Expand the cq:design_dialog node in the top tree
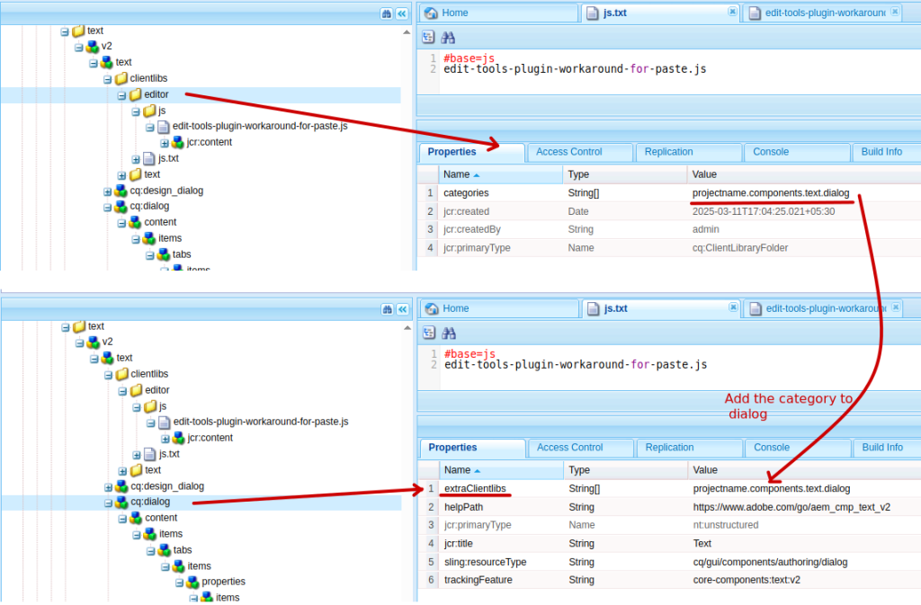The width and height of the screenshot is (921, 605). [108, 191]
